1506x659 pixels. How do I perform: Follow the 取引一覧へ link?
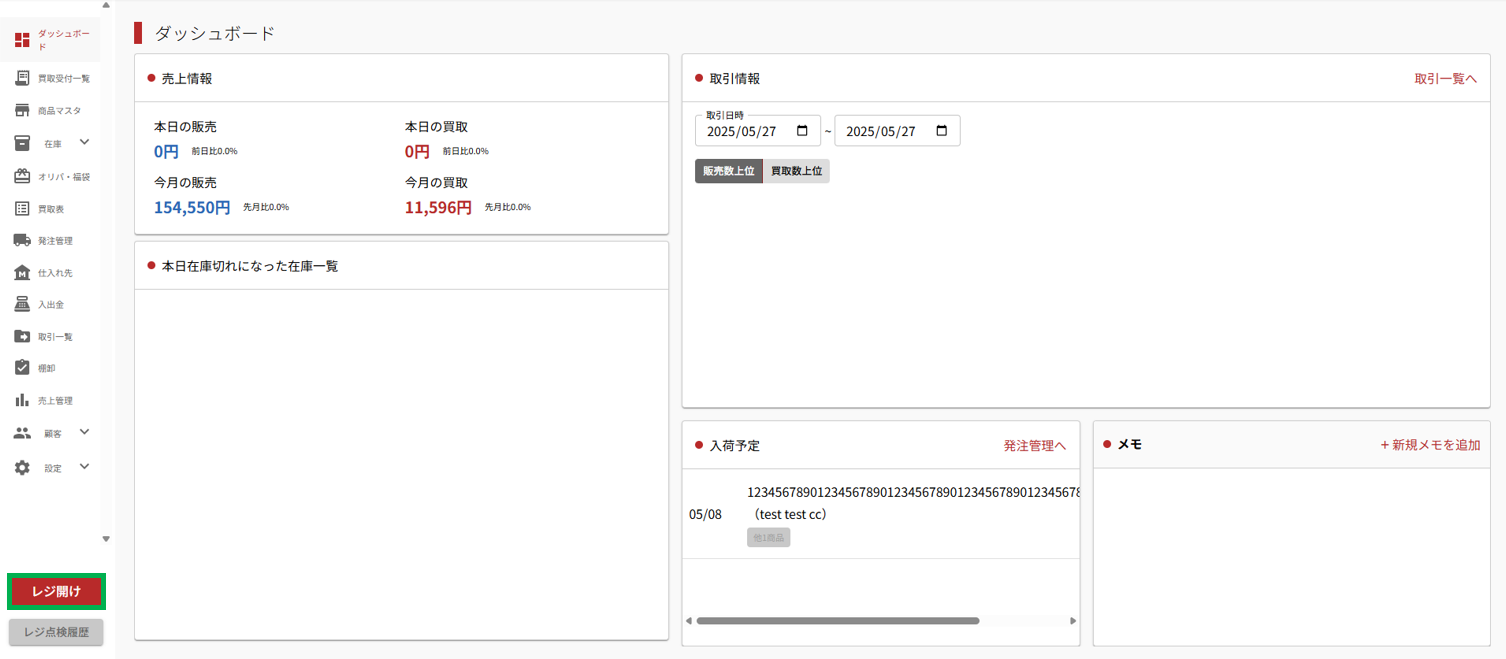coord(1445,78)
